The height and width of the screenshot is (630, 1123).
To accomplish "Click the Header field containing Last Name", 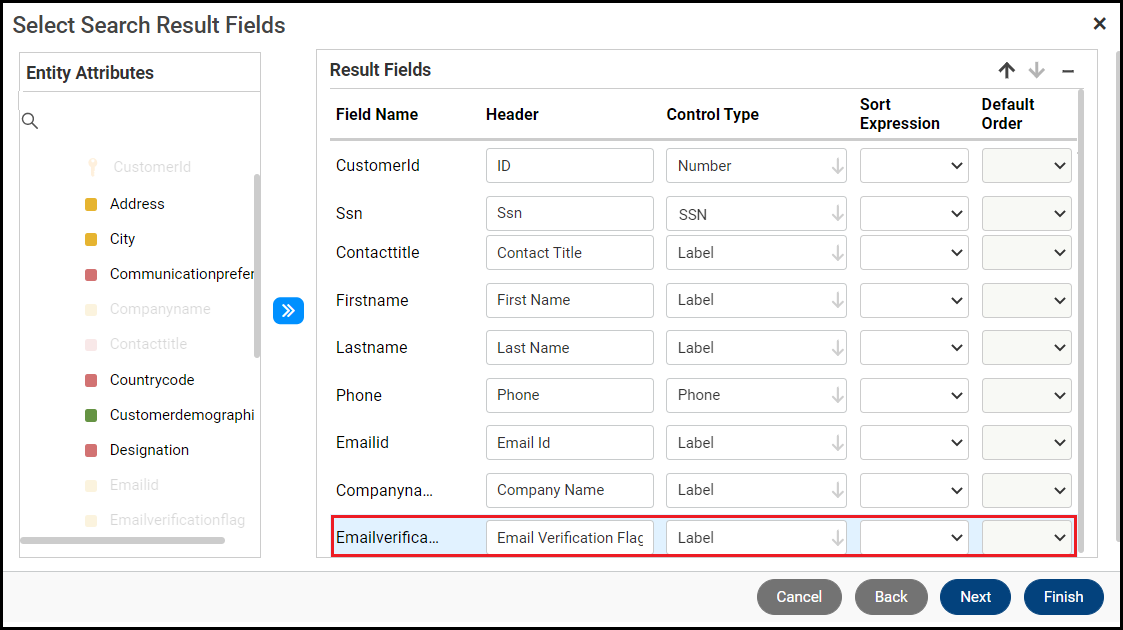I will pos(569,348).
